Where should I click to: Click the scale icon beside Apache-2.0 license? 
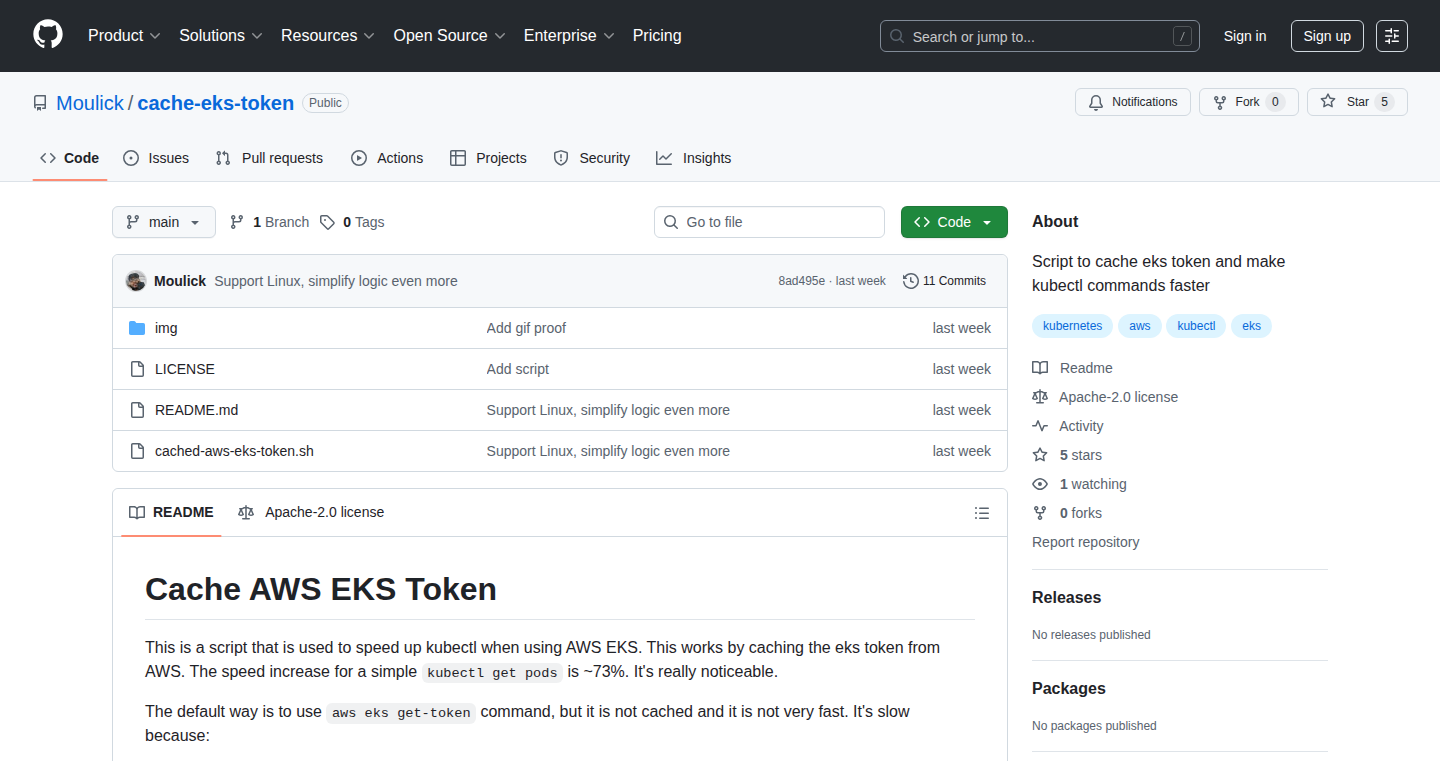click(1040, 397)
